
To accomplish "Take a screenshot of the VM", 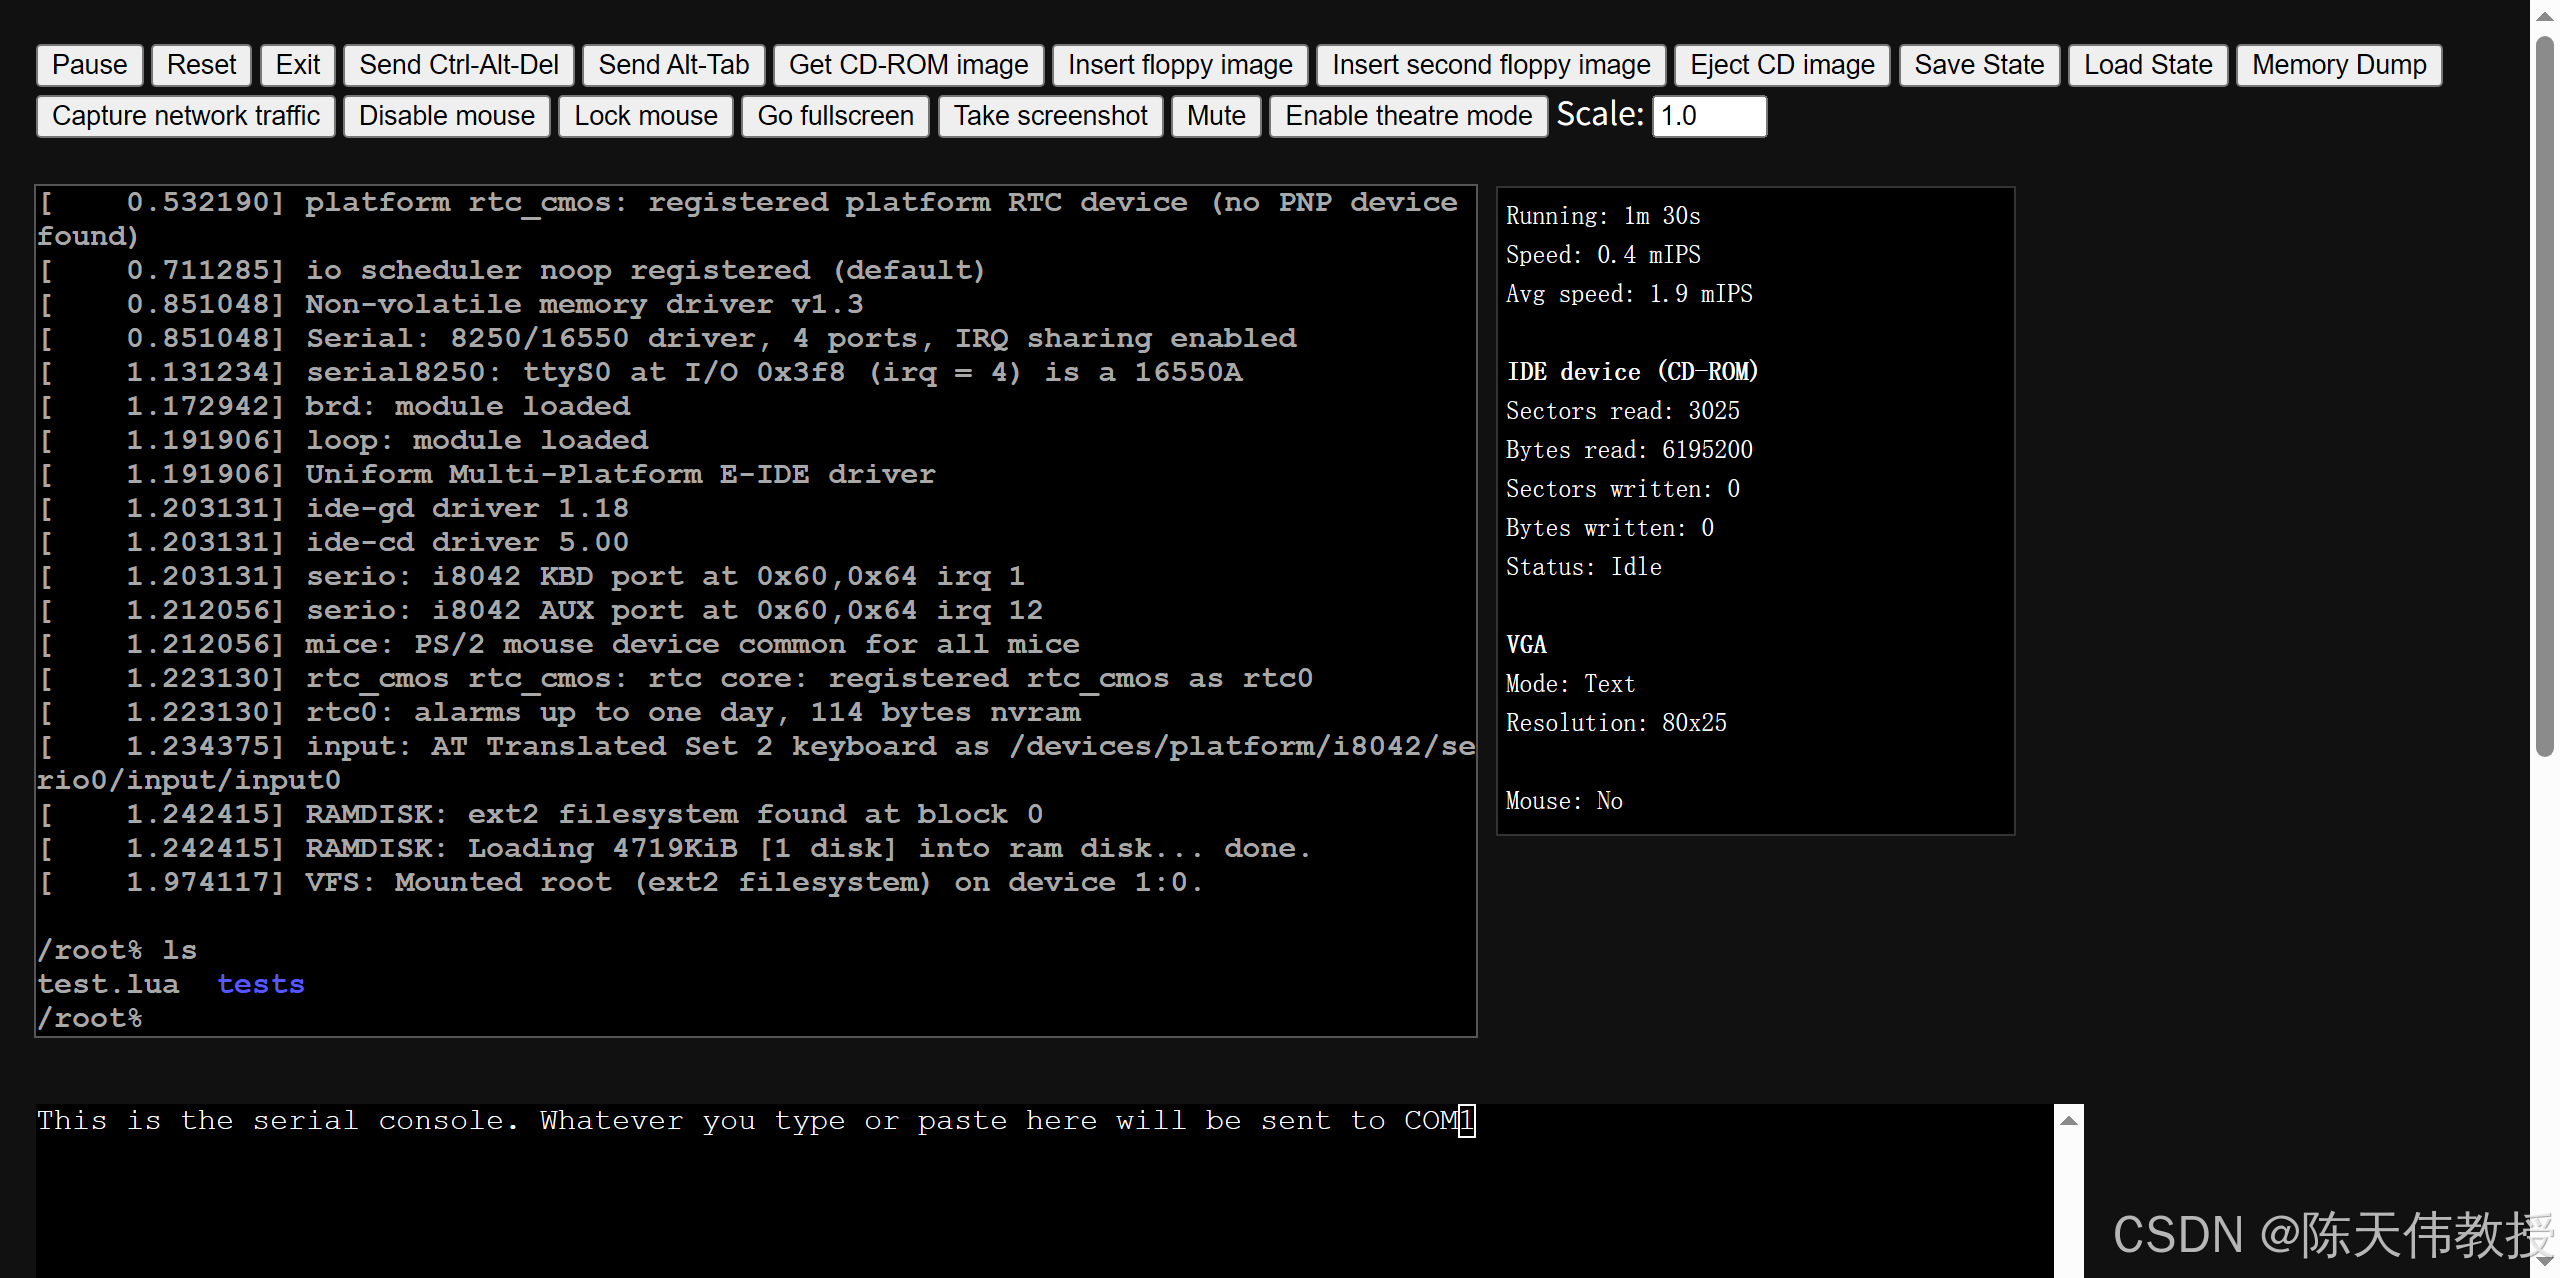I will point(1050,116).
